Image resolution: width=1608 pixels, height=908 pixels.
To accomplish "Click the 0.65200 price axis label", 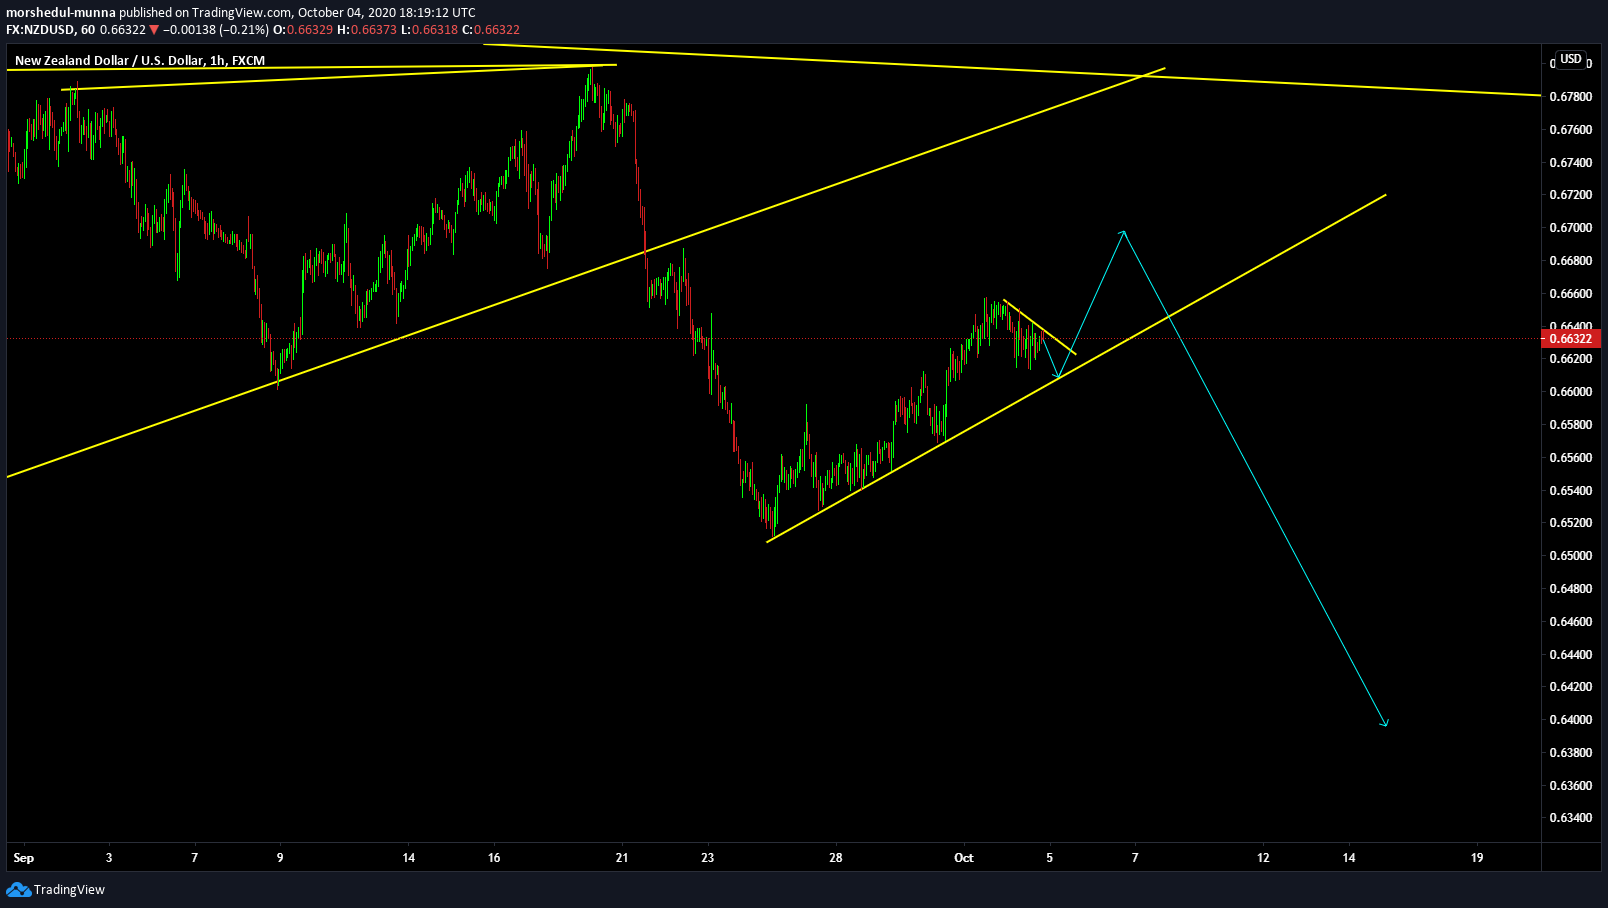I will pos(1570,523).
